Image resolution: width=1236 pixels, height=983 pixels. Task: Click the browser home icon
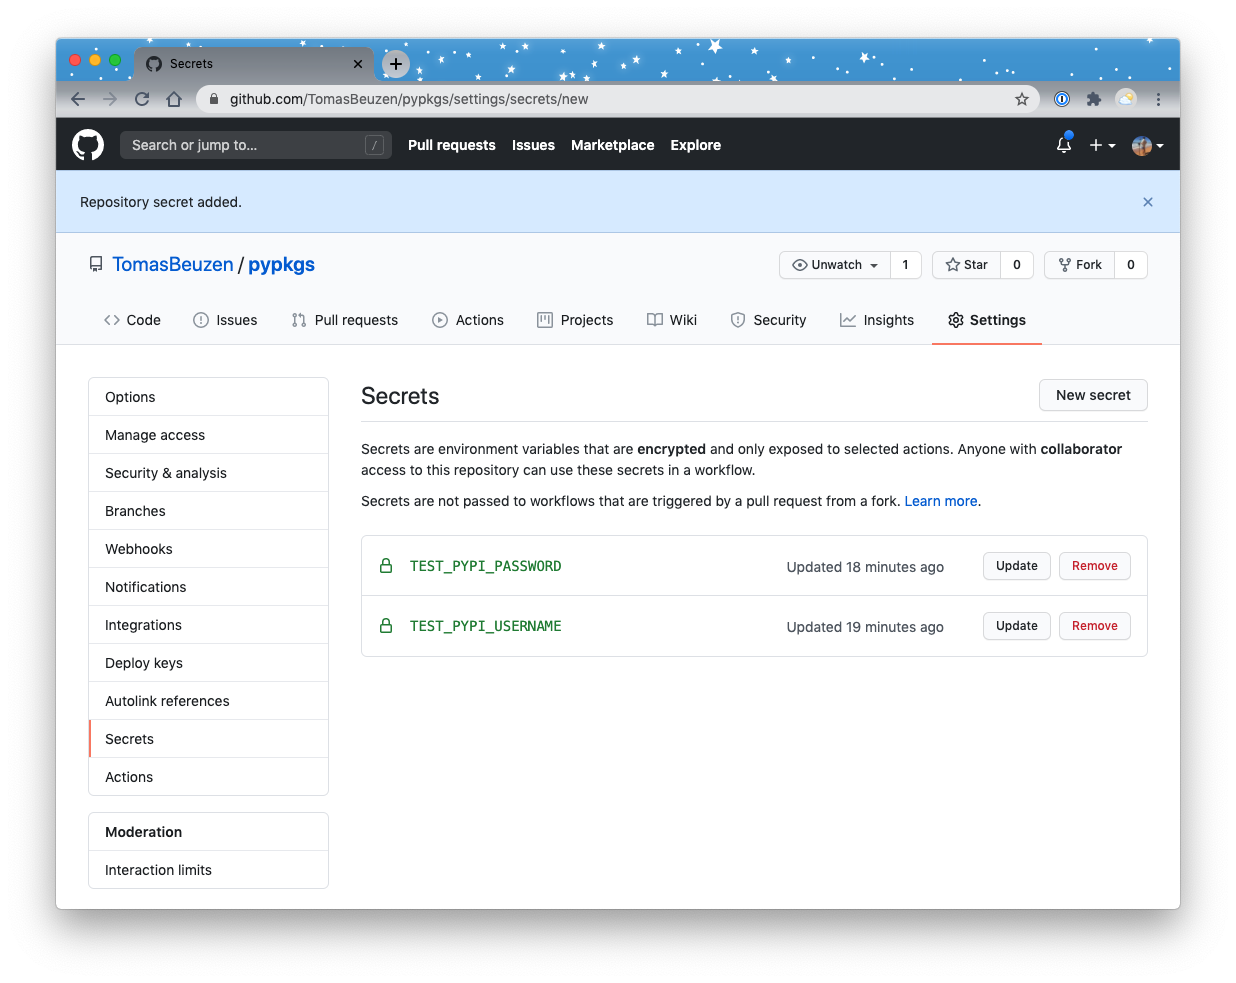click(x=174, y=99)
